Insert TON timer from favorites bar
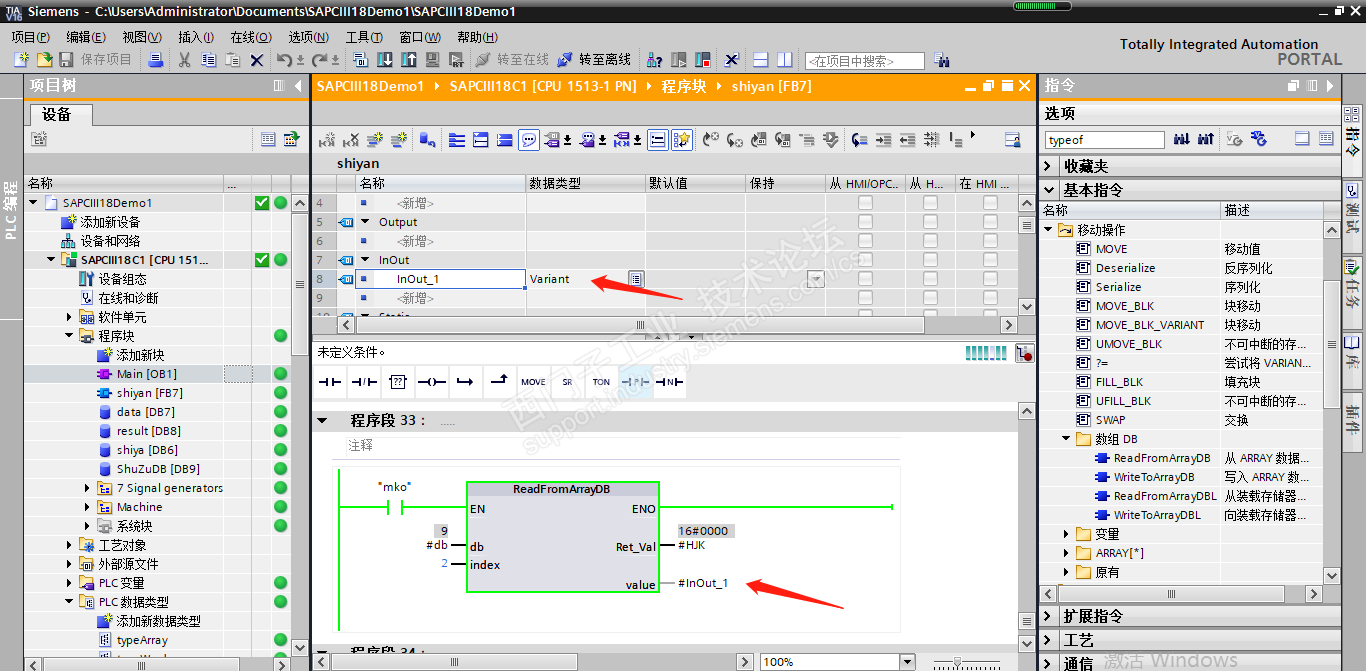The image size is (1366, 671). pos(601,382)
